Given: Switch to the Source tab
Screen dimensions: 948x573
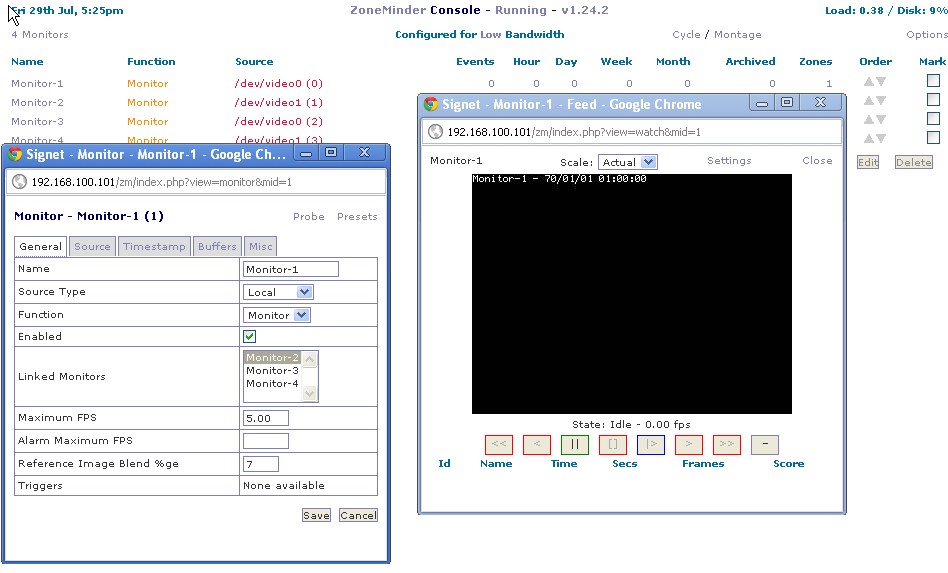Looking at the screenshot, I should point(93,247).
